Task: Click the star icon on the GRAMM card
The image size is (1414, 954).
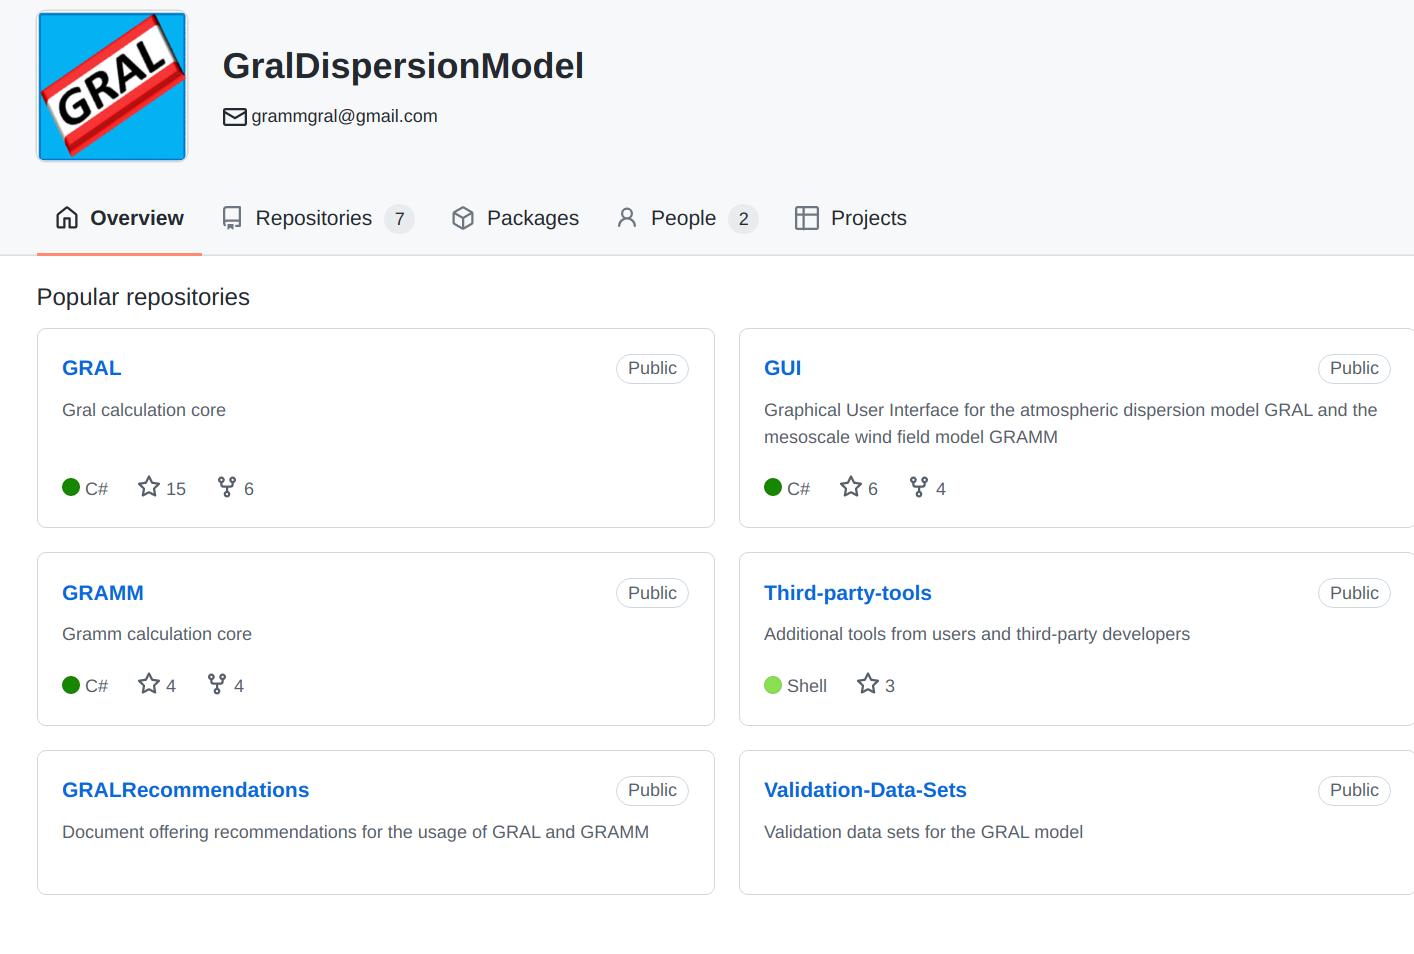Action: coord(149,684)
